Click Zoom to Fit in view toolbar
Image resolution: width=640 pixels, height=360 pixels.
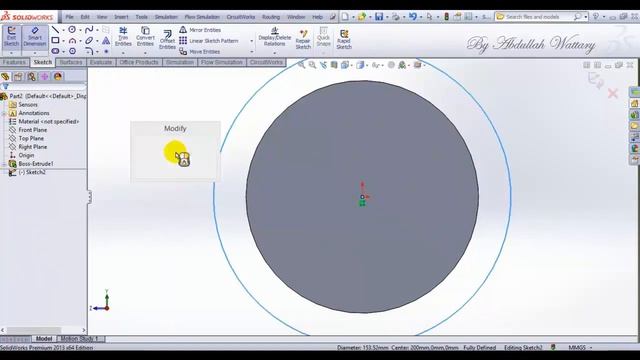click(x=301, y=64)
